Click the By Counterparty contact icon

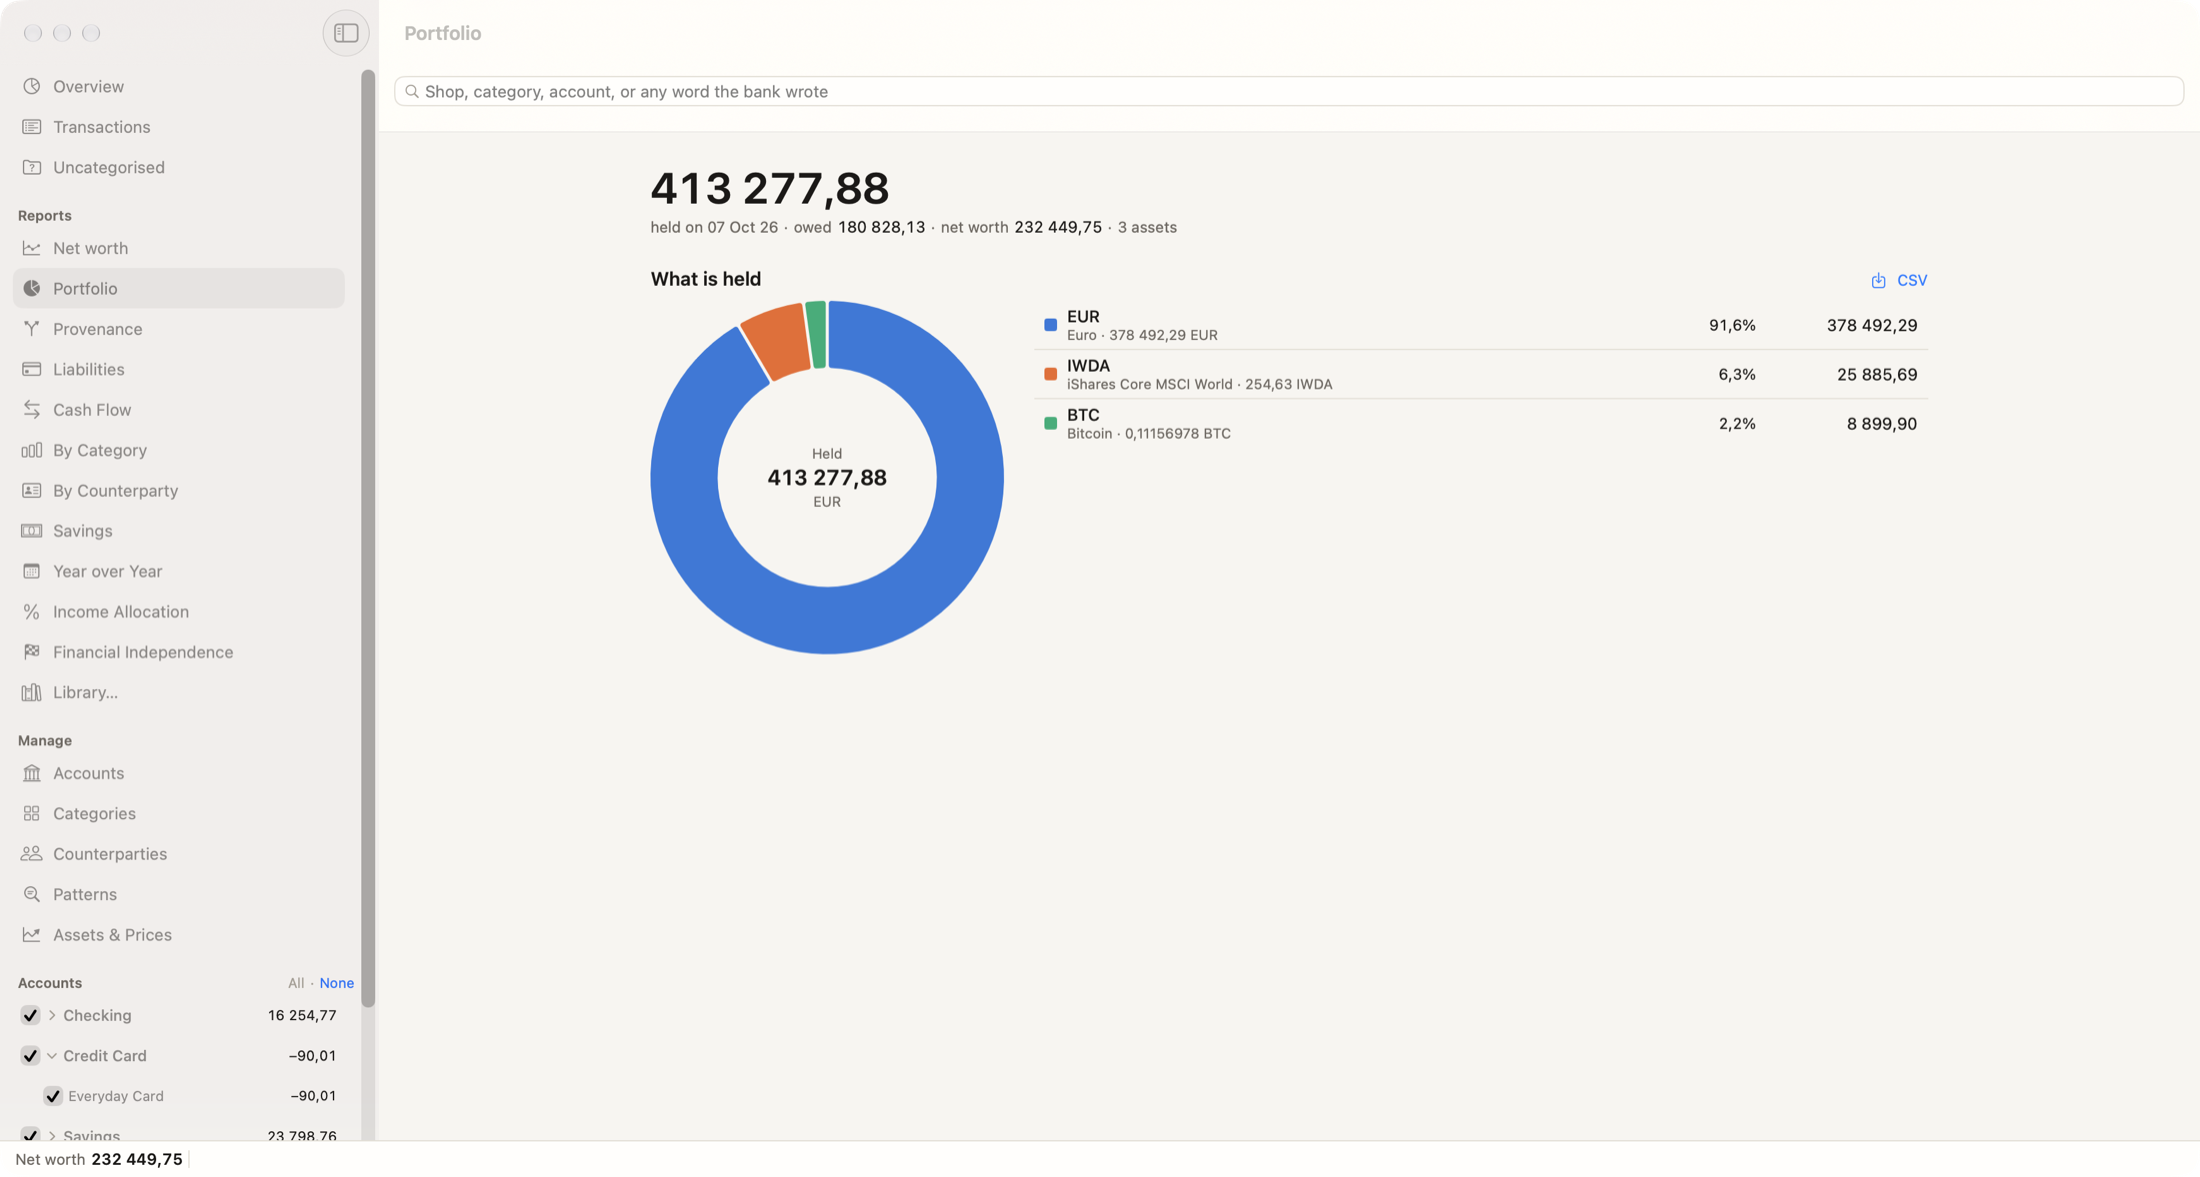point(32,490)
